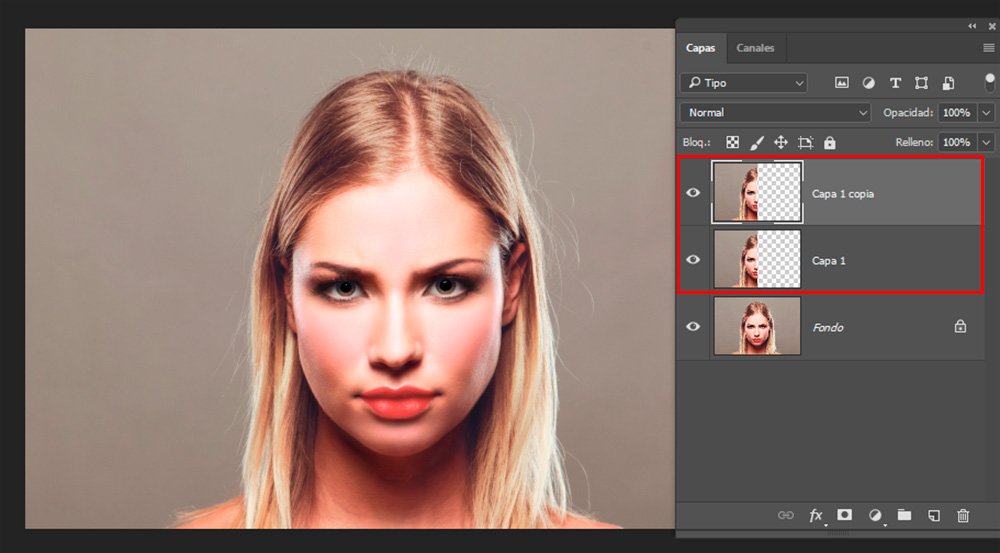Open the Normal blend mode dropdown
Image resolution: width=1000 pixels, height=553 pixels.
(x=775, y=113)
